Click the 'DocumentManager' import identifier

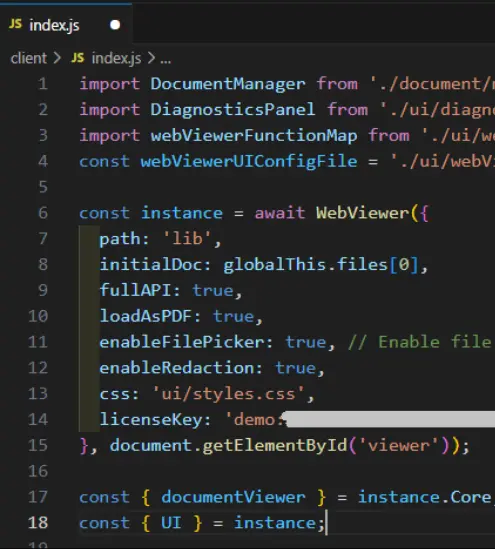(228, 84)
